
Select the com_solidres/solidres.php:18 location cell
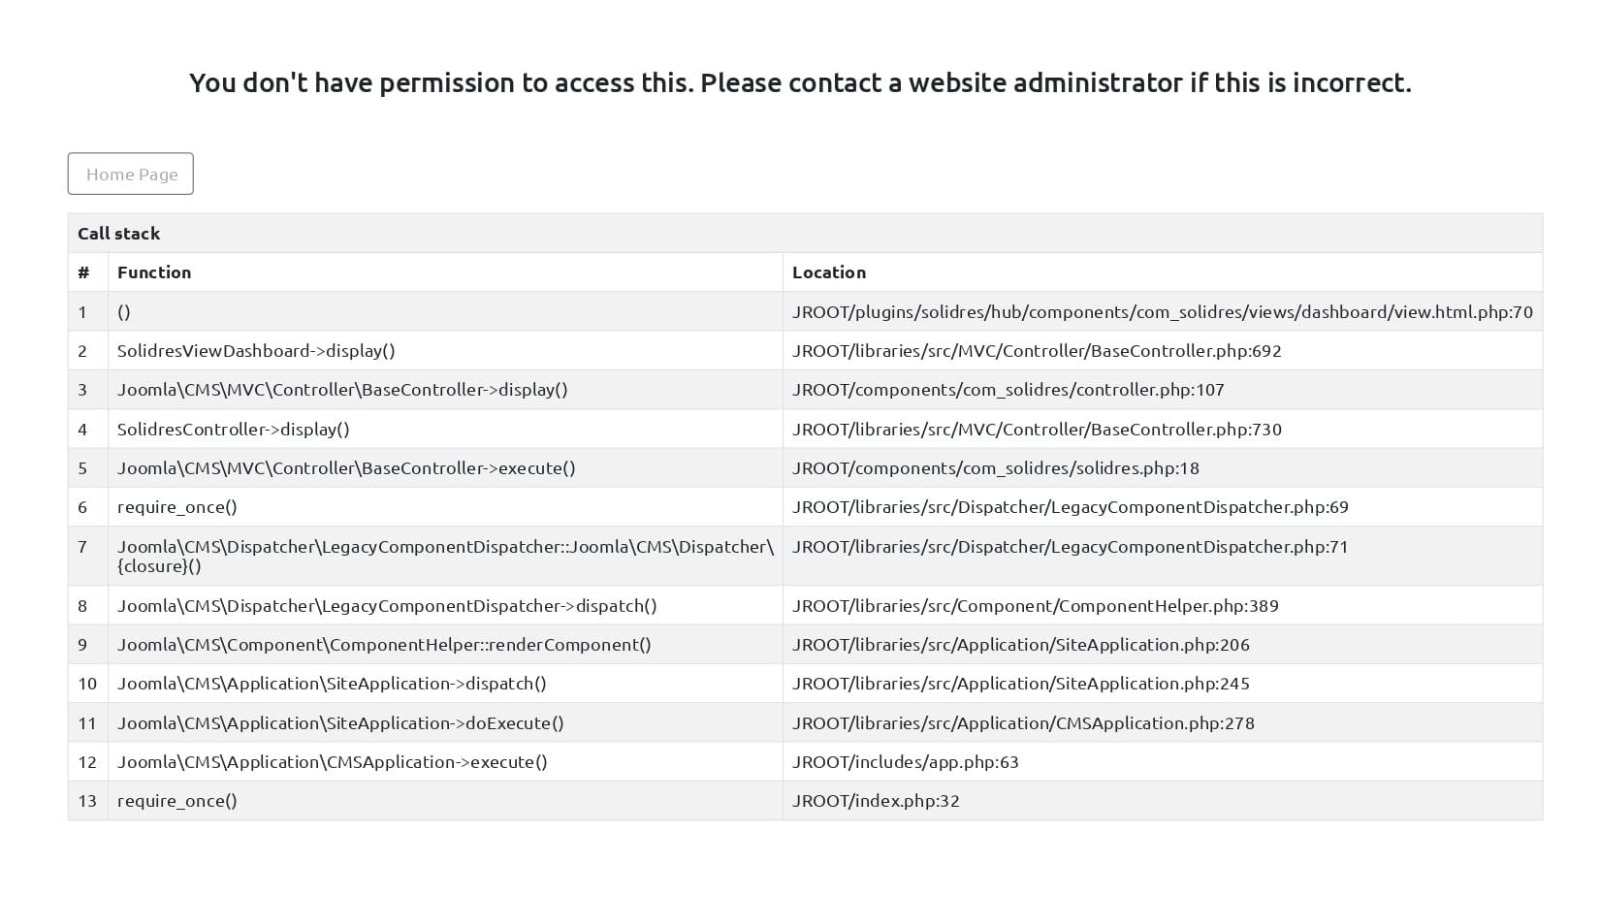tap(995, 468)
